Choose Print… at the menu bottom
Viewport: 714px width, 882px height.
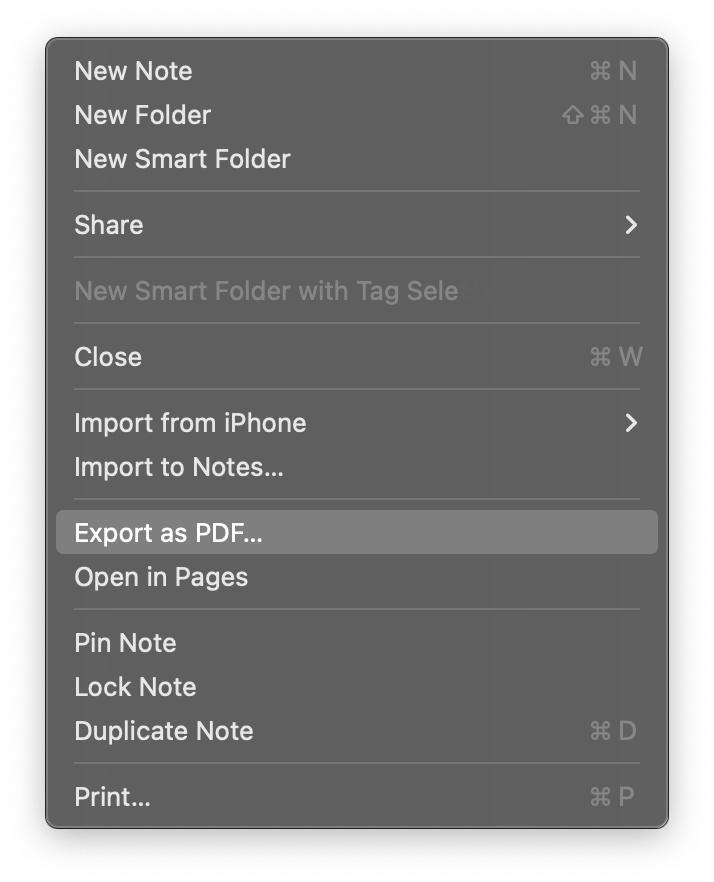(x=357, y=797)
